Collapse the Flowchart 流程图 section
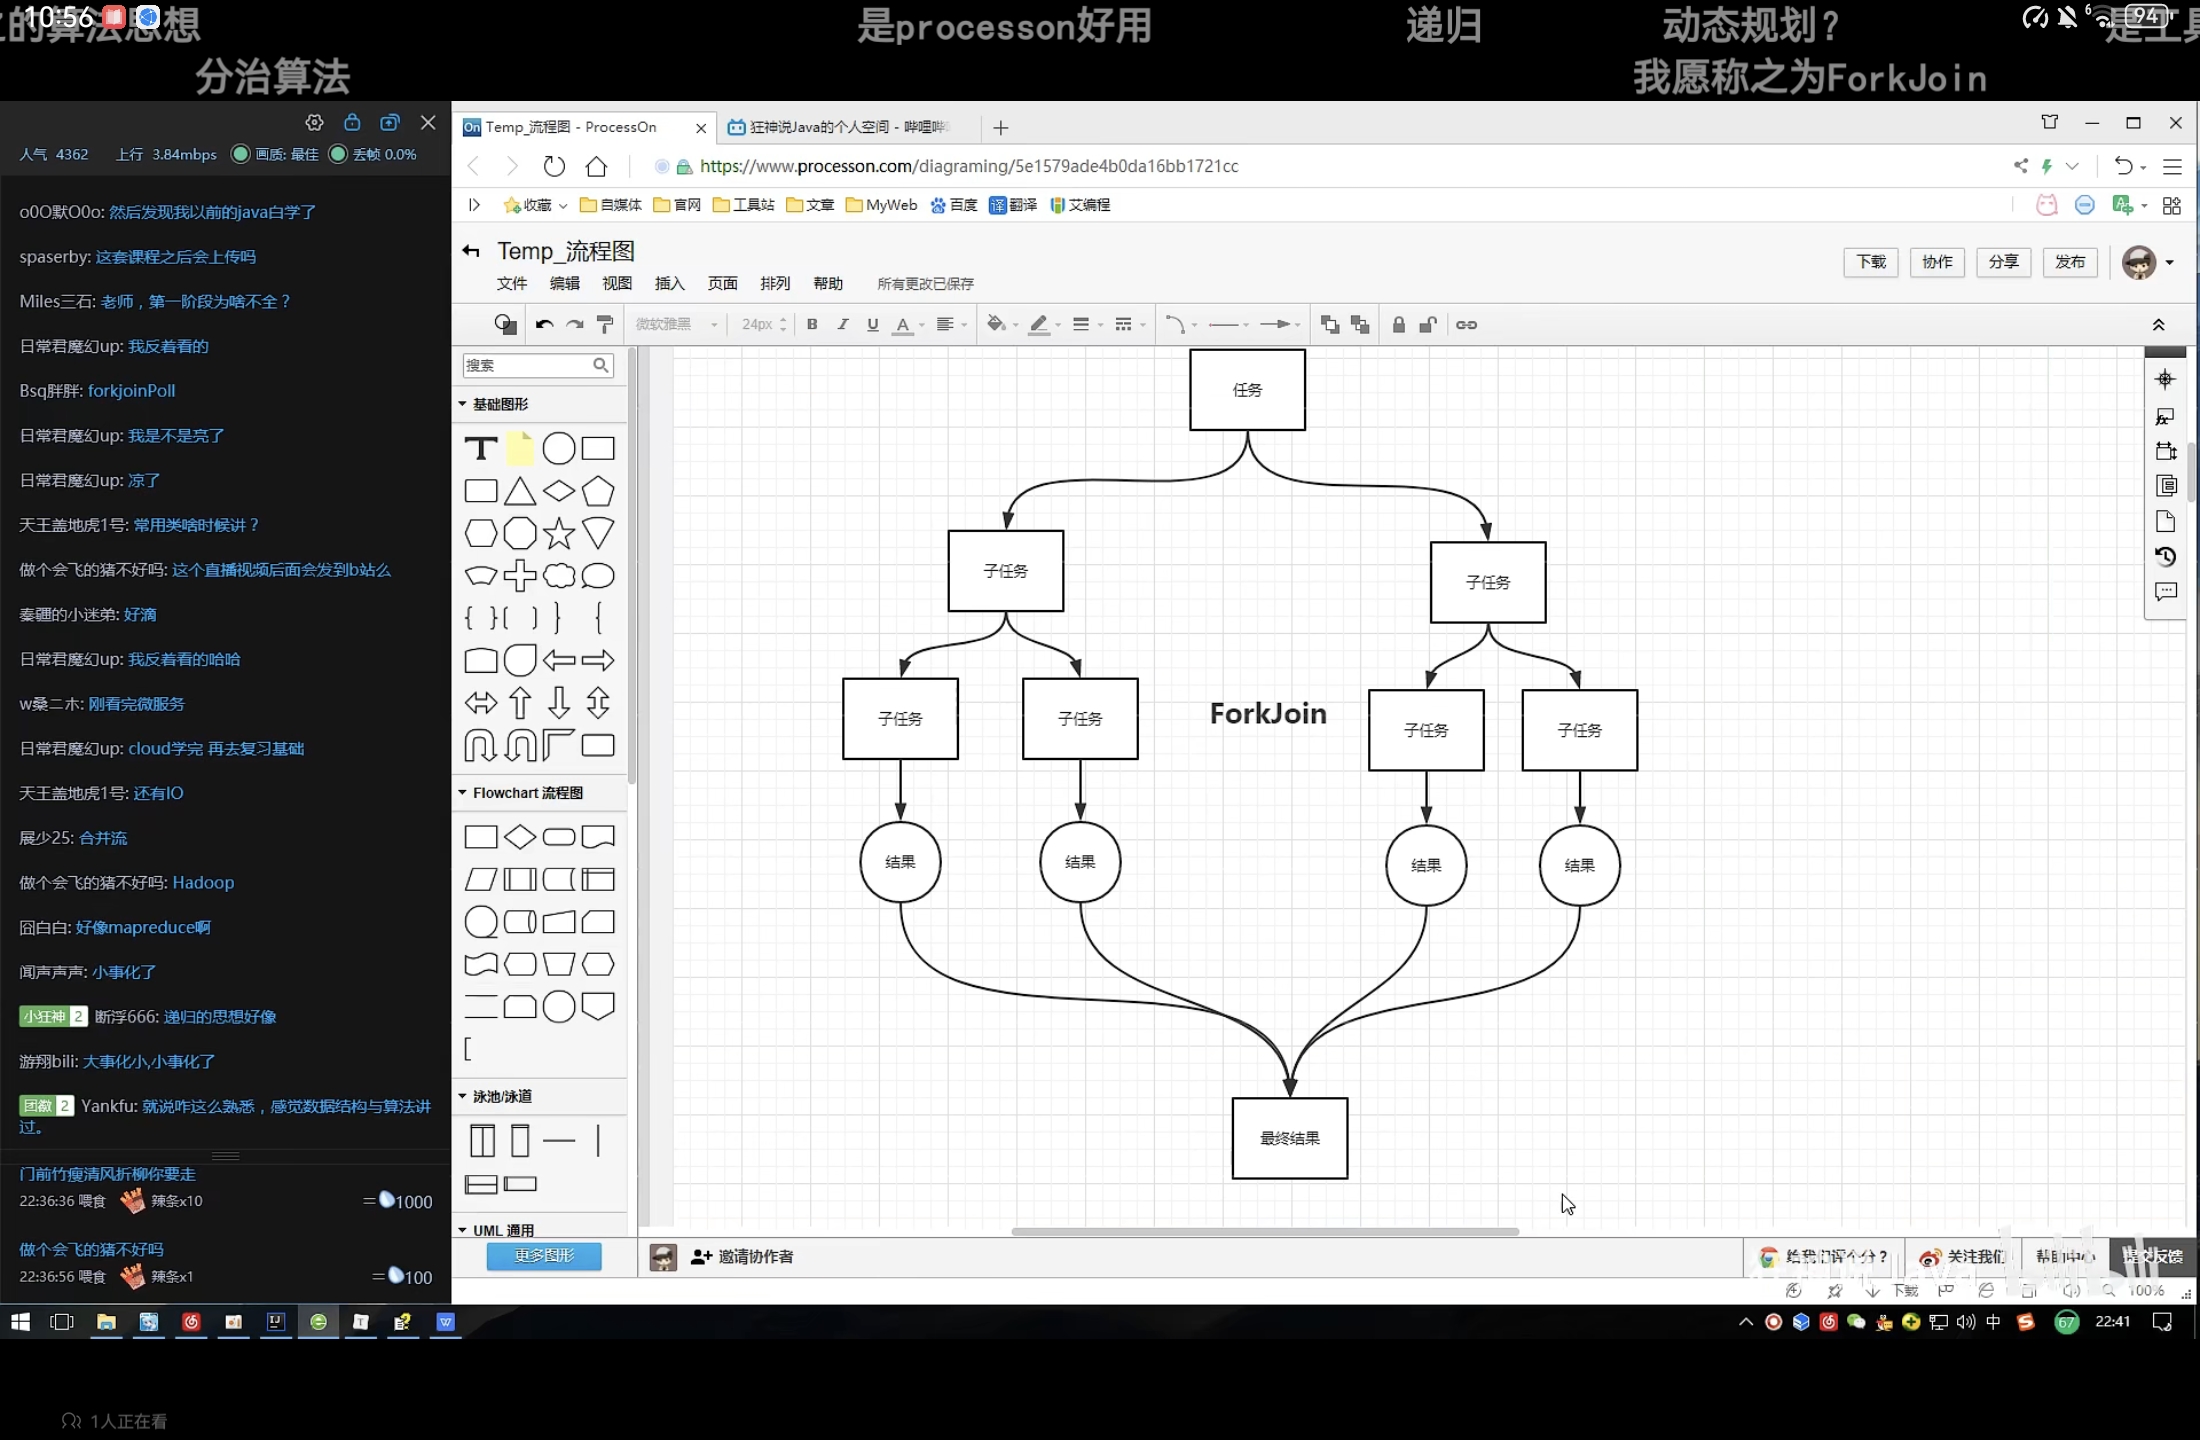2200x1440 pixels. (x=463, y=793)
